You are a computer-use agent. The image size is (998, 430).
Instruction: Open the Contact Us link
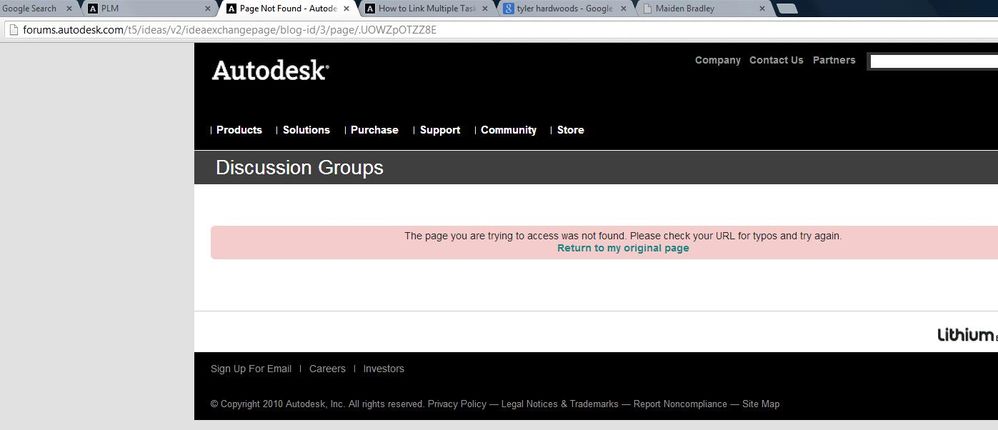(776, 60)
